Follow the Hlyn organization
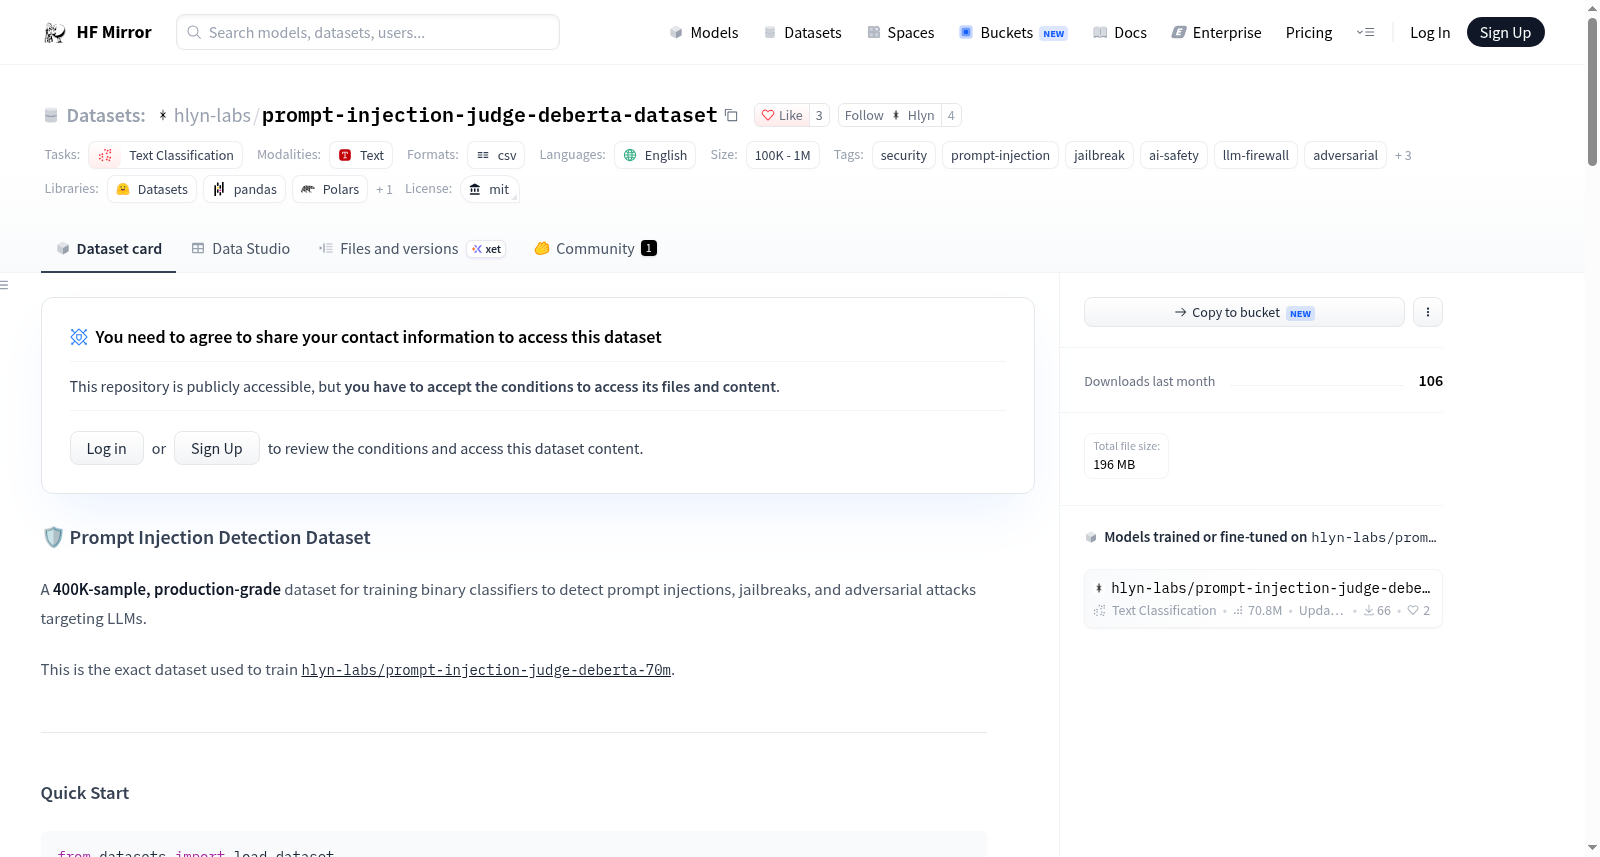This screenshot has height=857, width=1600. (x=889, y=115)
